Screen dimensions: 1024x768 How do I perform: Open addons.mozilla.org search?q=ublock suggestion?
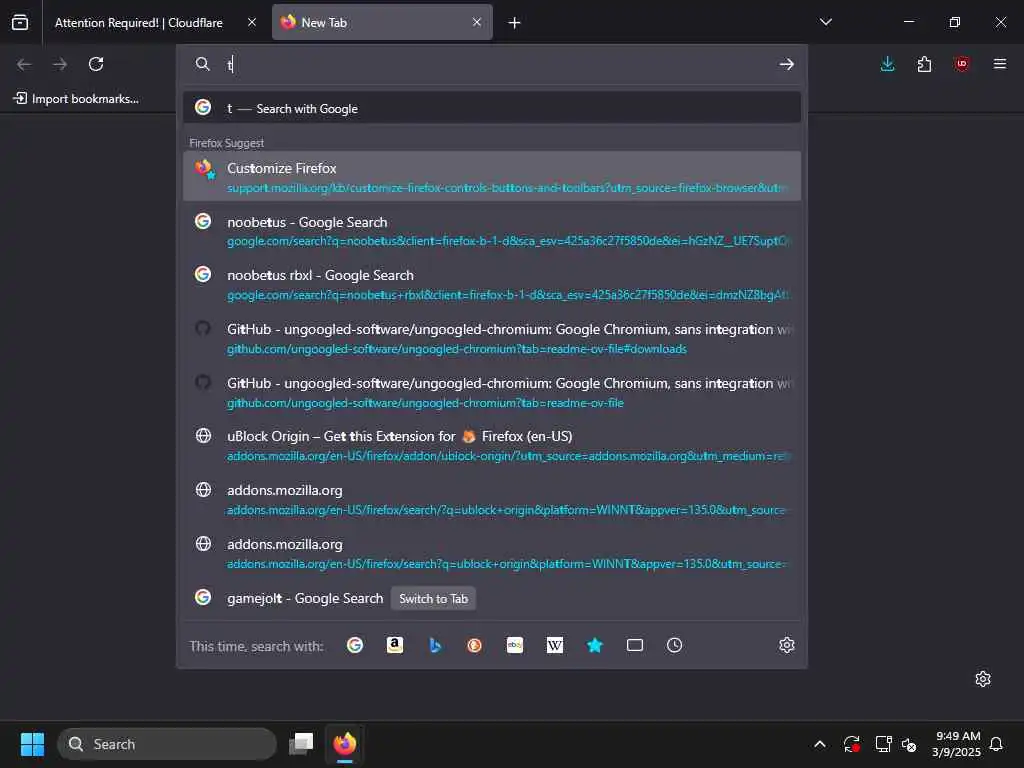tap(492, 553)
